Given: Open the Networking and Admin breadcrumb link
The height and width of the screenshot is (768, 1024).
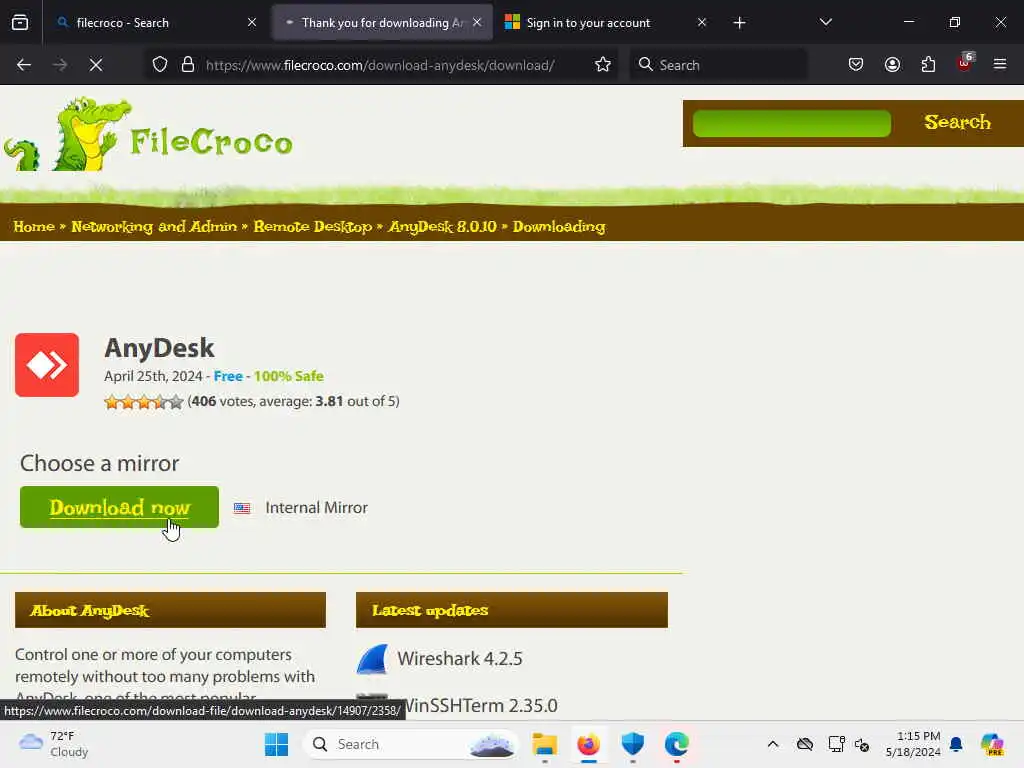Looking at the screenshot, I should (x=154, y=227).
